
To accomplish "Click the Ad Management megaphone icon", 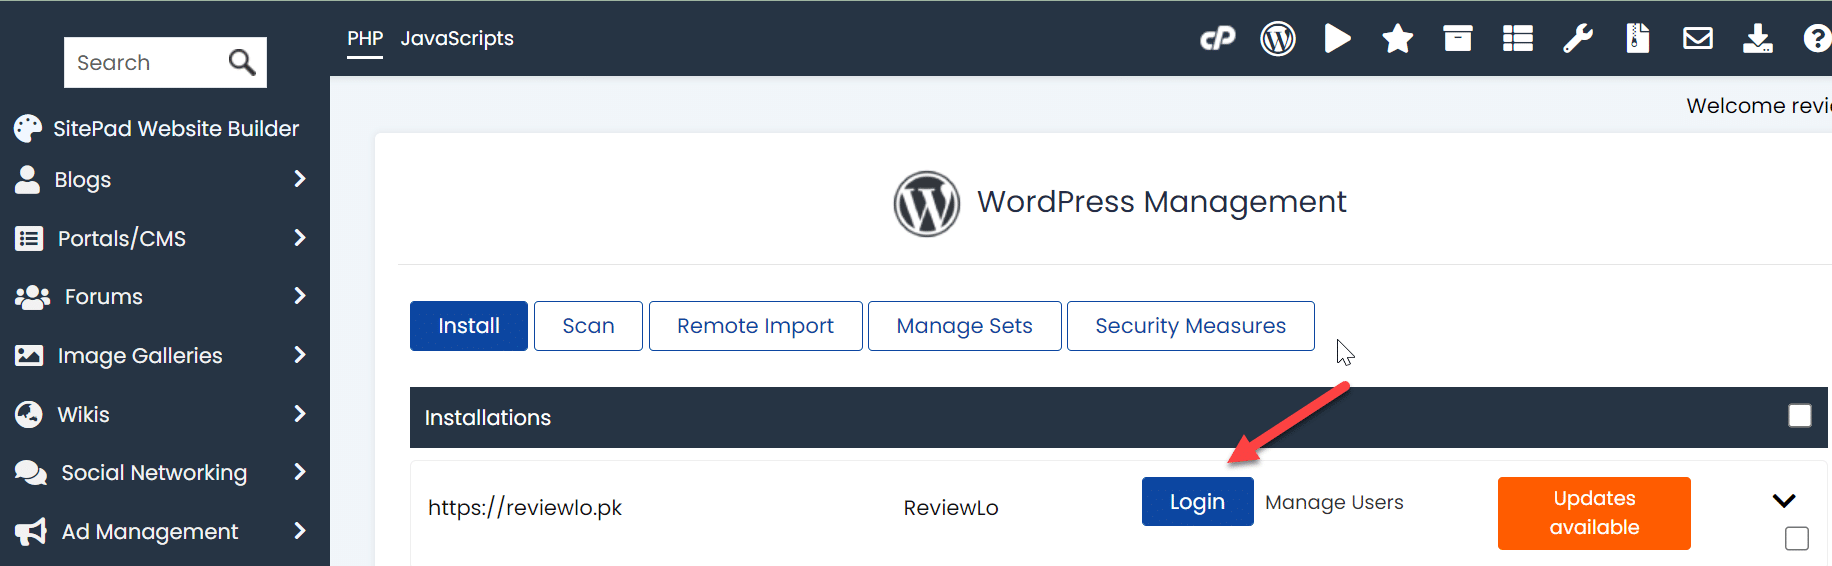I will click(x=31, y=532).
